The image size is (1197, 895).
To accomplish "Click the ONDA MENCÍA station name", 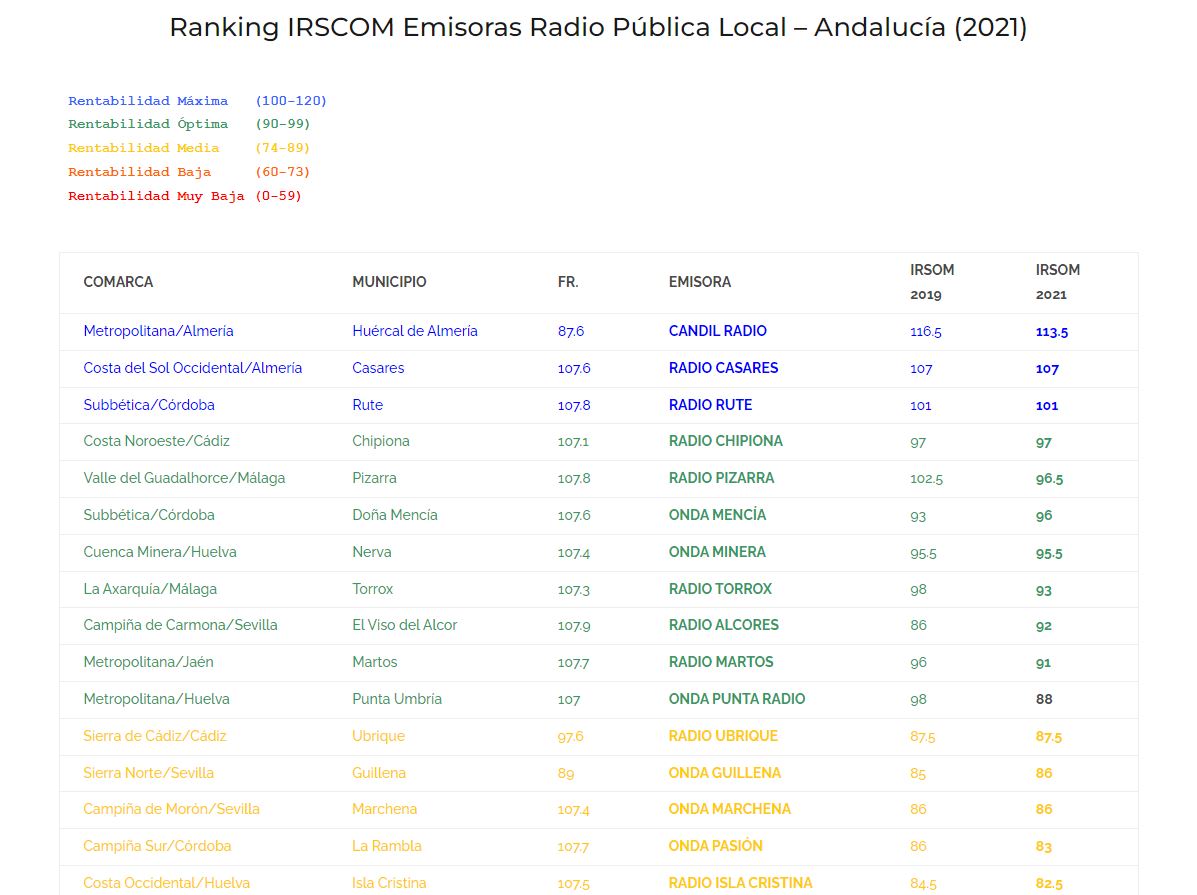I will (x=717, y=515).
